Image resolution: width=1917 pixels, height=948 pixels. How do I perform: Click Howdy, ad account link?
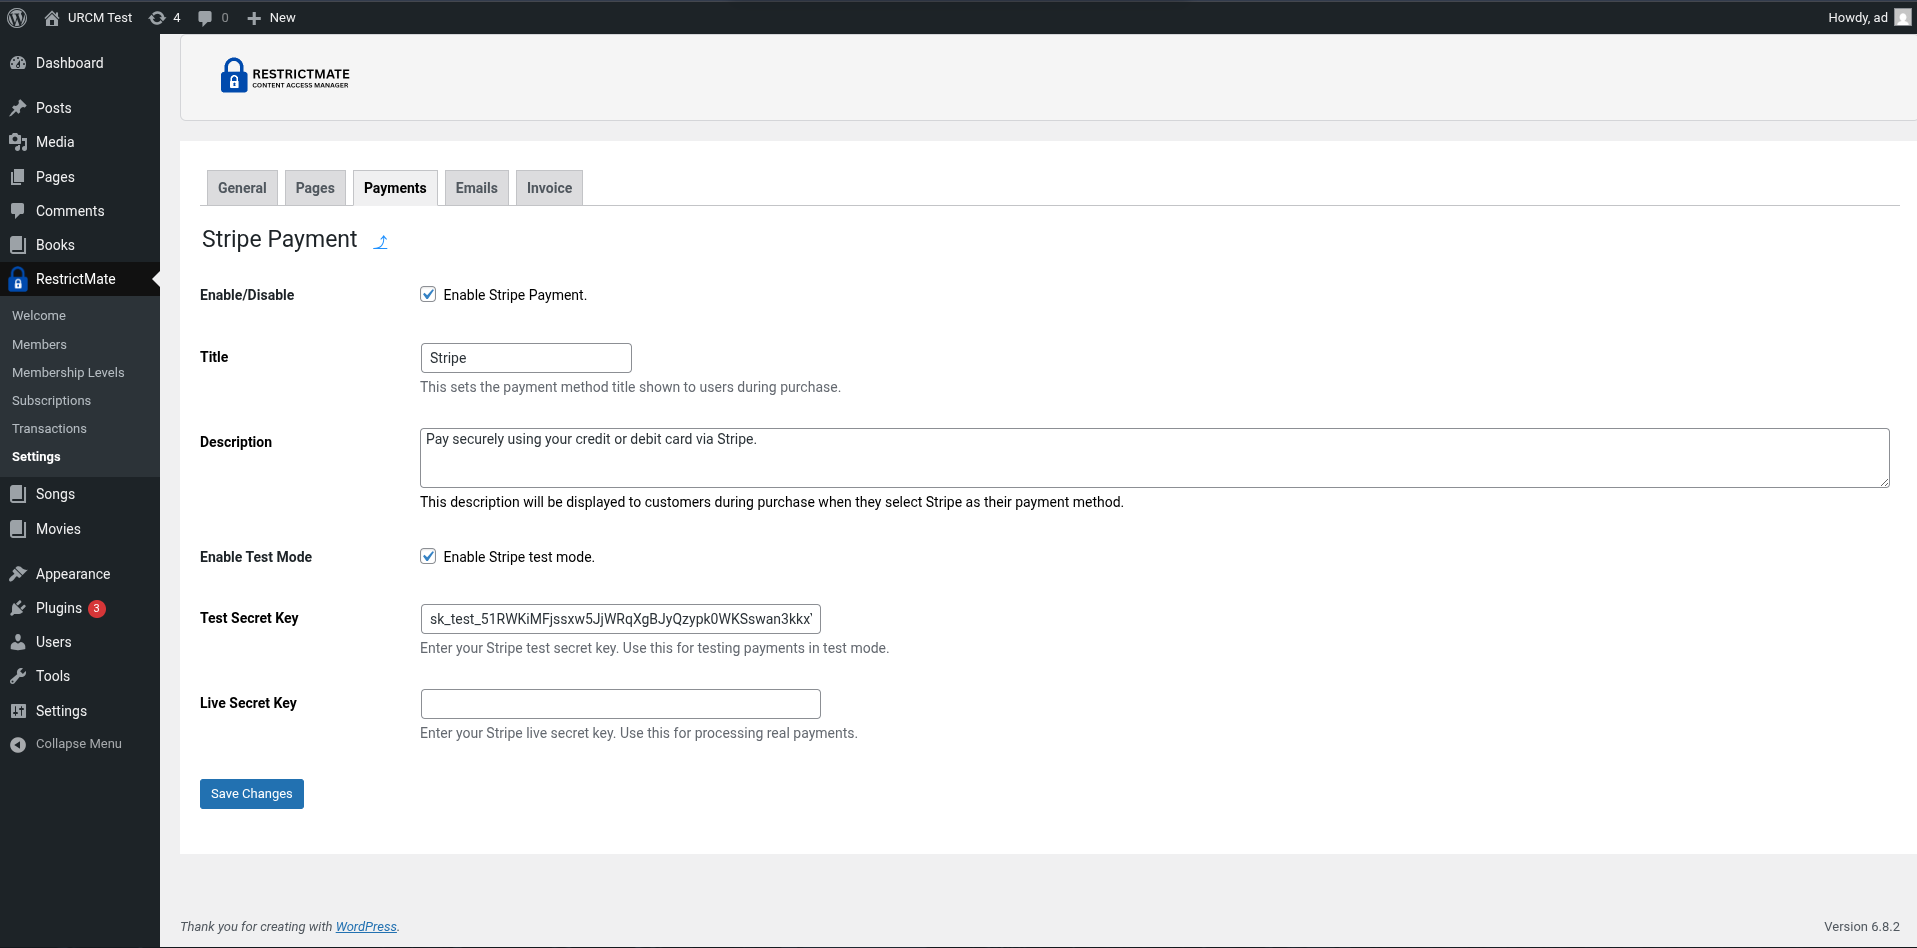1857,18
